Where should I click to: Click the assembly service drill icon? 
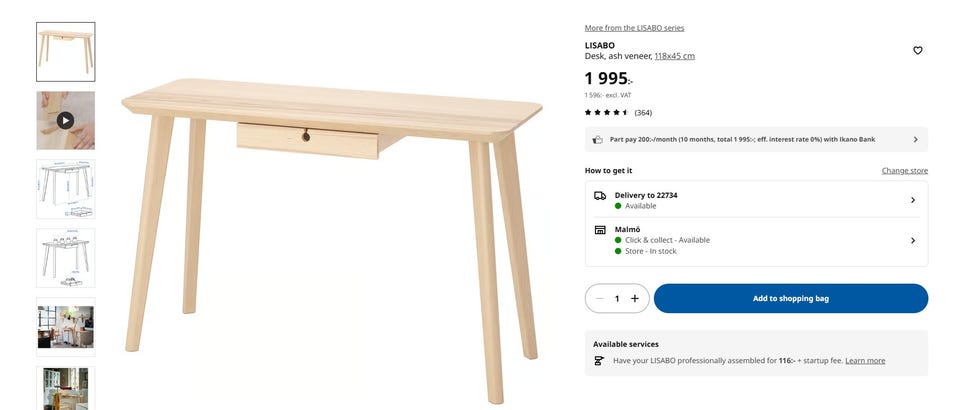599,361
